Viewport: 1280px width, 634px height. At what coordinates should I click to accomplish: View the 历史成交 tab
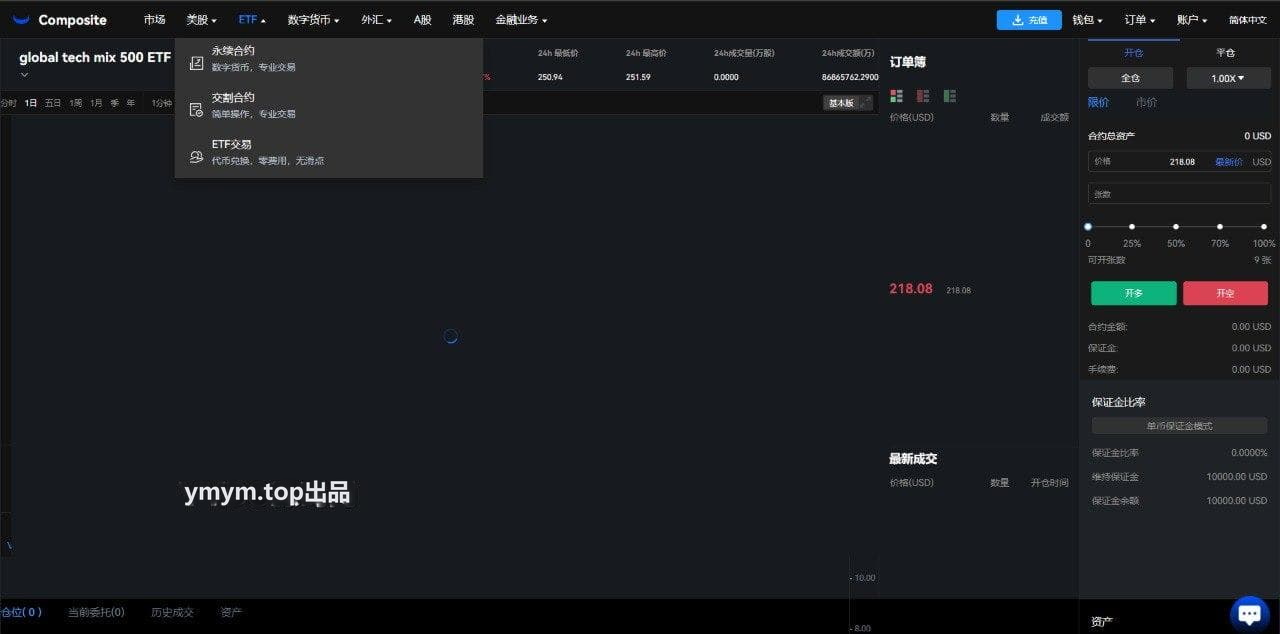[x=172, y=612]
